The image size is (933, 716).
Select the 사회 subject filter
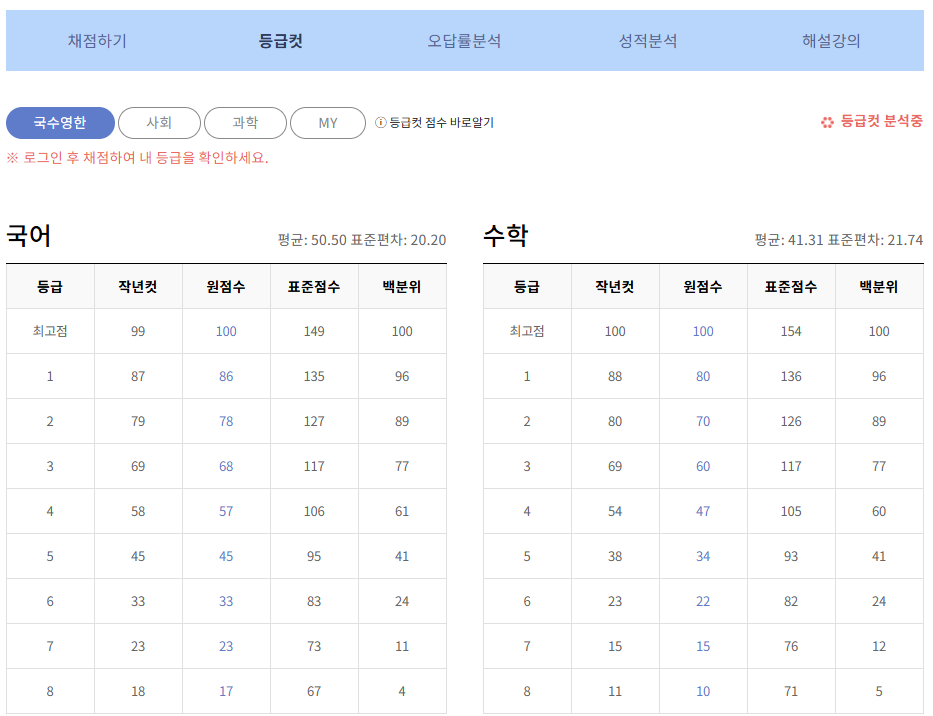tap(159, 123)
